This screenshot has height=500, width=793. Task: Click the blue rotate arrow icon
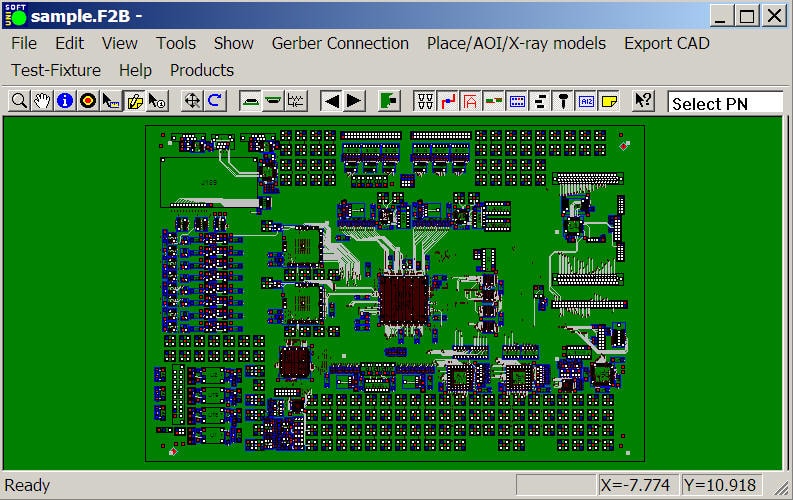pyautogui.click(x=215, y=101)
